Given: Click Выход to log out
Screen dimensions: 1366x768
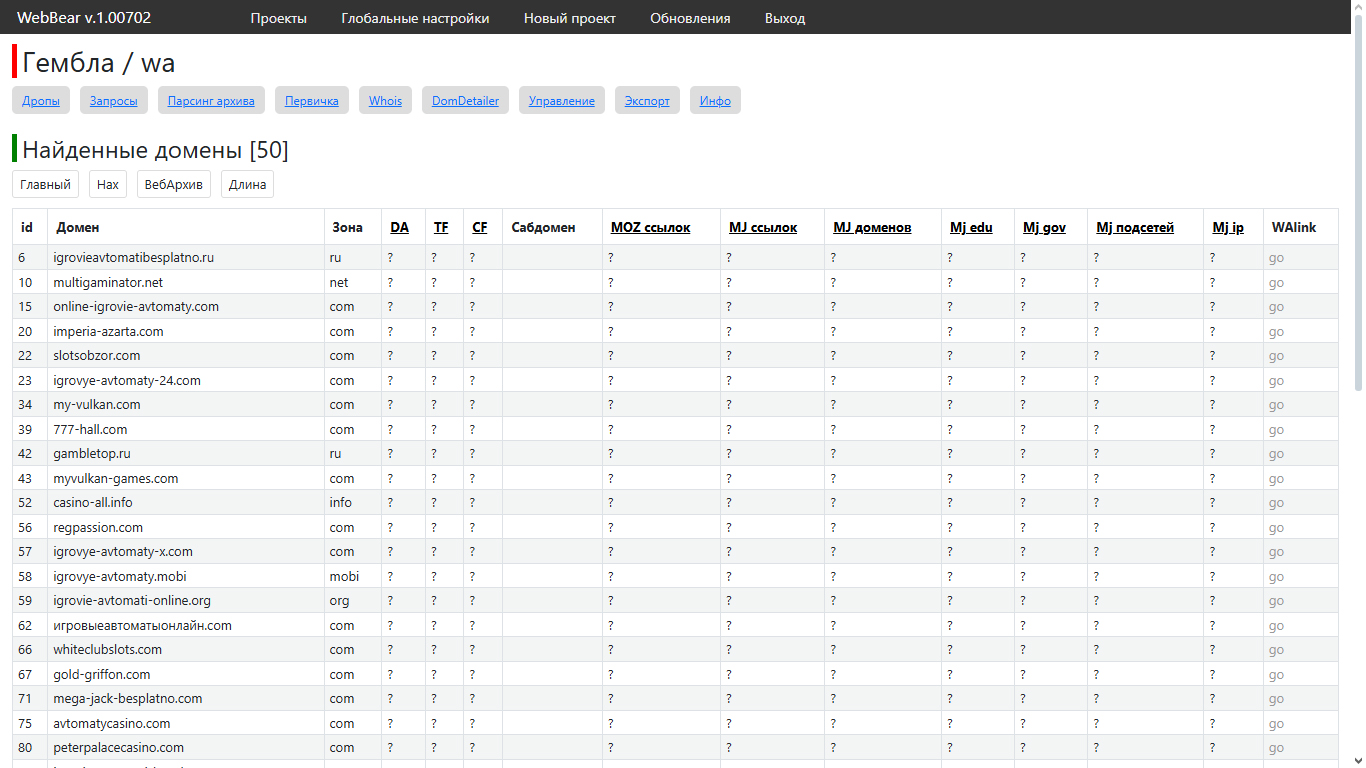Looking at the screenshot, I should [x=784, y=18].
